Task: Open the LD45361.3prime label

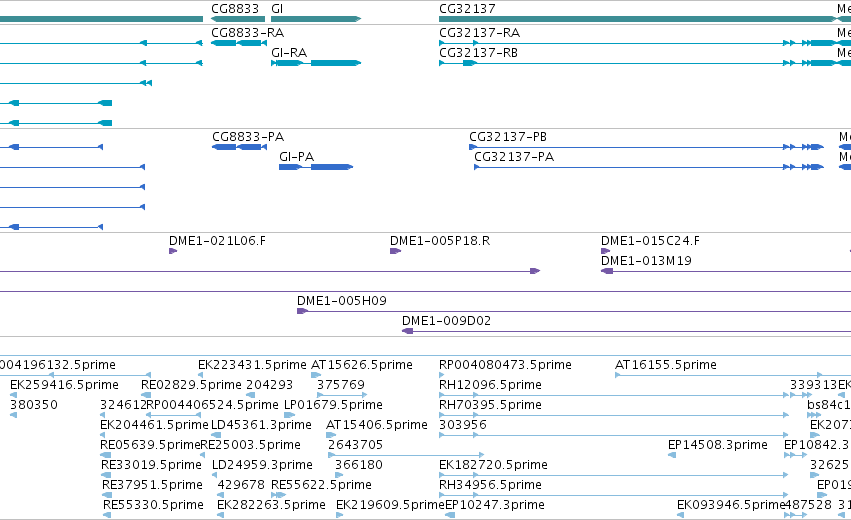Action: 261,425
